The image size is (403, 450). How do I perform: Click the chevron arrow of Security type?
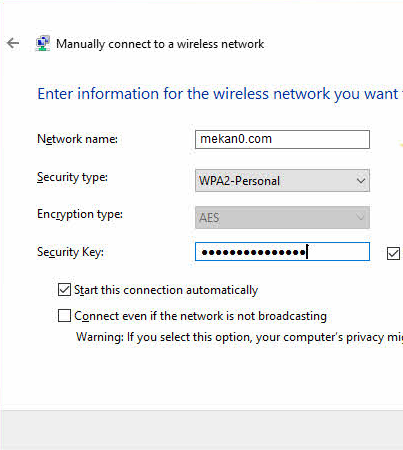(x=361, y=181)
